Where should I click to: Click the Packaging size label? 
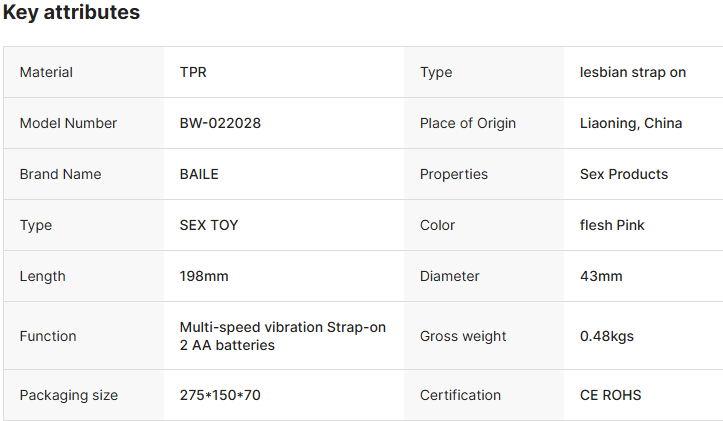tap(69, 395)
